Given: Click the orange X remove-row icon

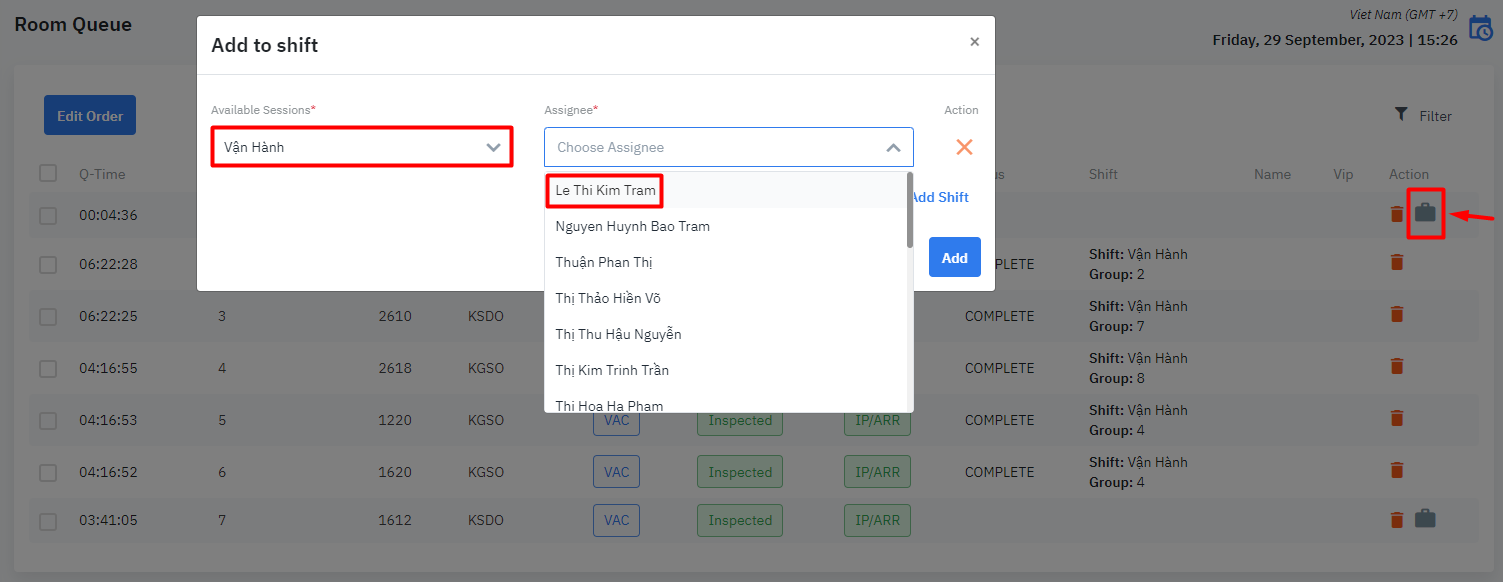Looking at the screenshot, I should pos(964,147).
